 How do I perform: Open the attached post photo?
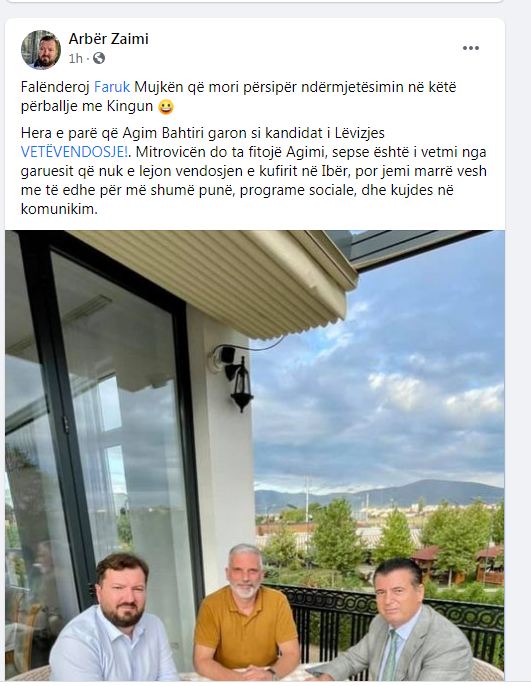[x=255, y=455]
